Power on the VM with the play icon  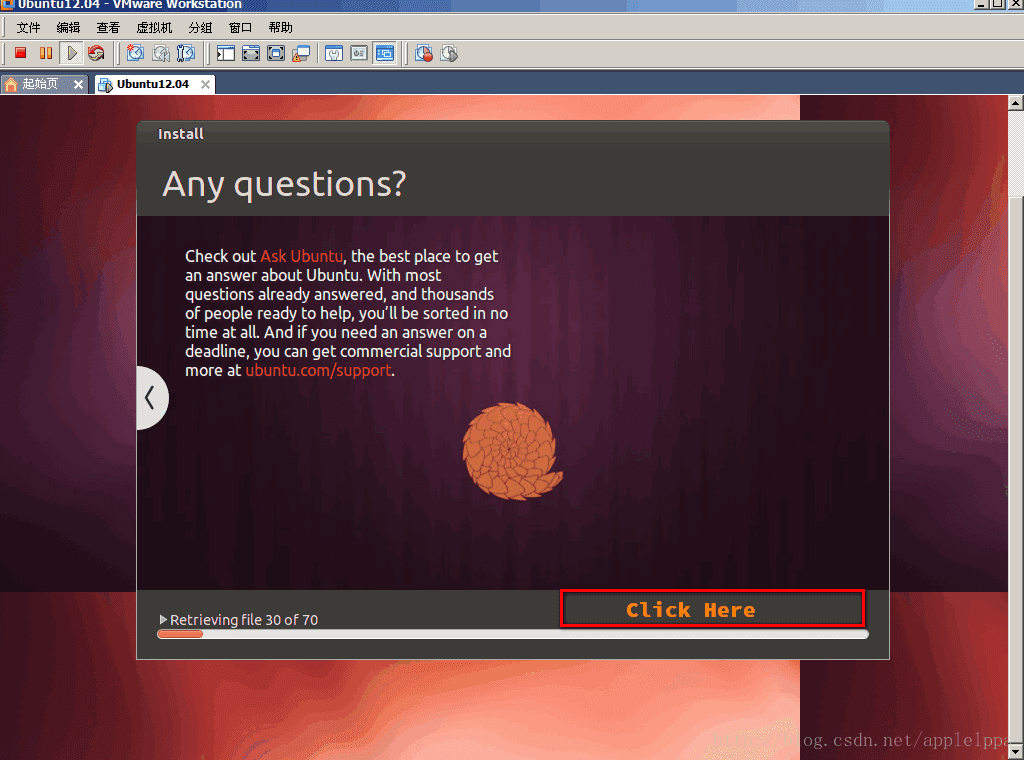coord(72,53)
